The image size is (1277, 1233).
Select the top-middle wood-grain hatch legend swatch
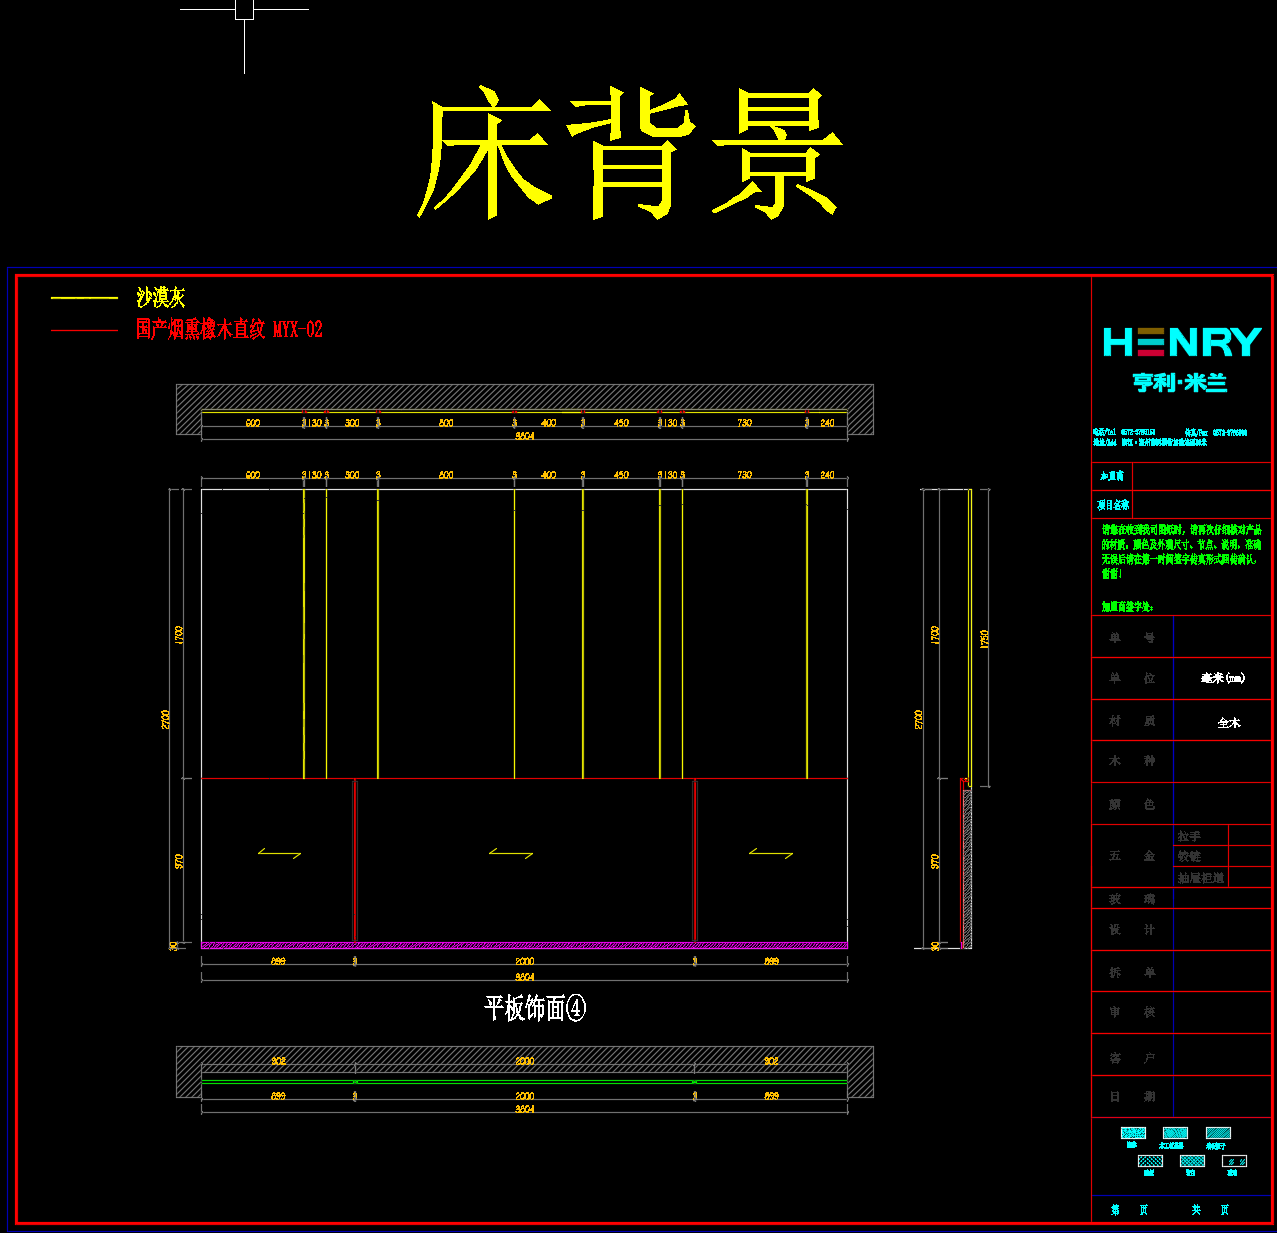coord(1175,1133)
